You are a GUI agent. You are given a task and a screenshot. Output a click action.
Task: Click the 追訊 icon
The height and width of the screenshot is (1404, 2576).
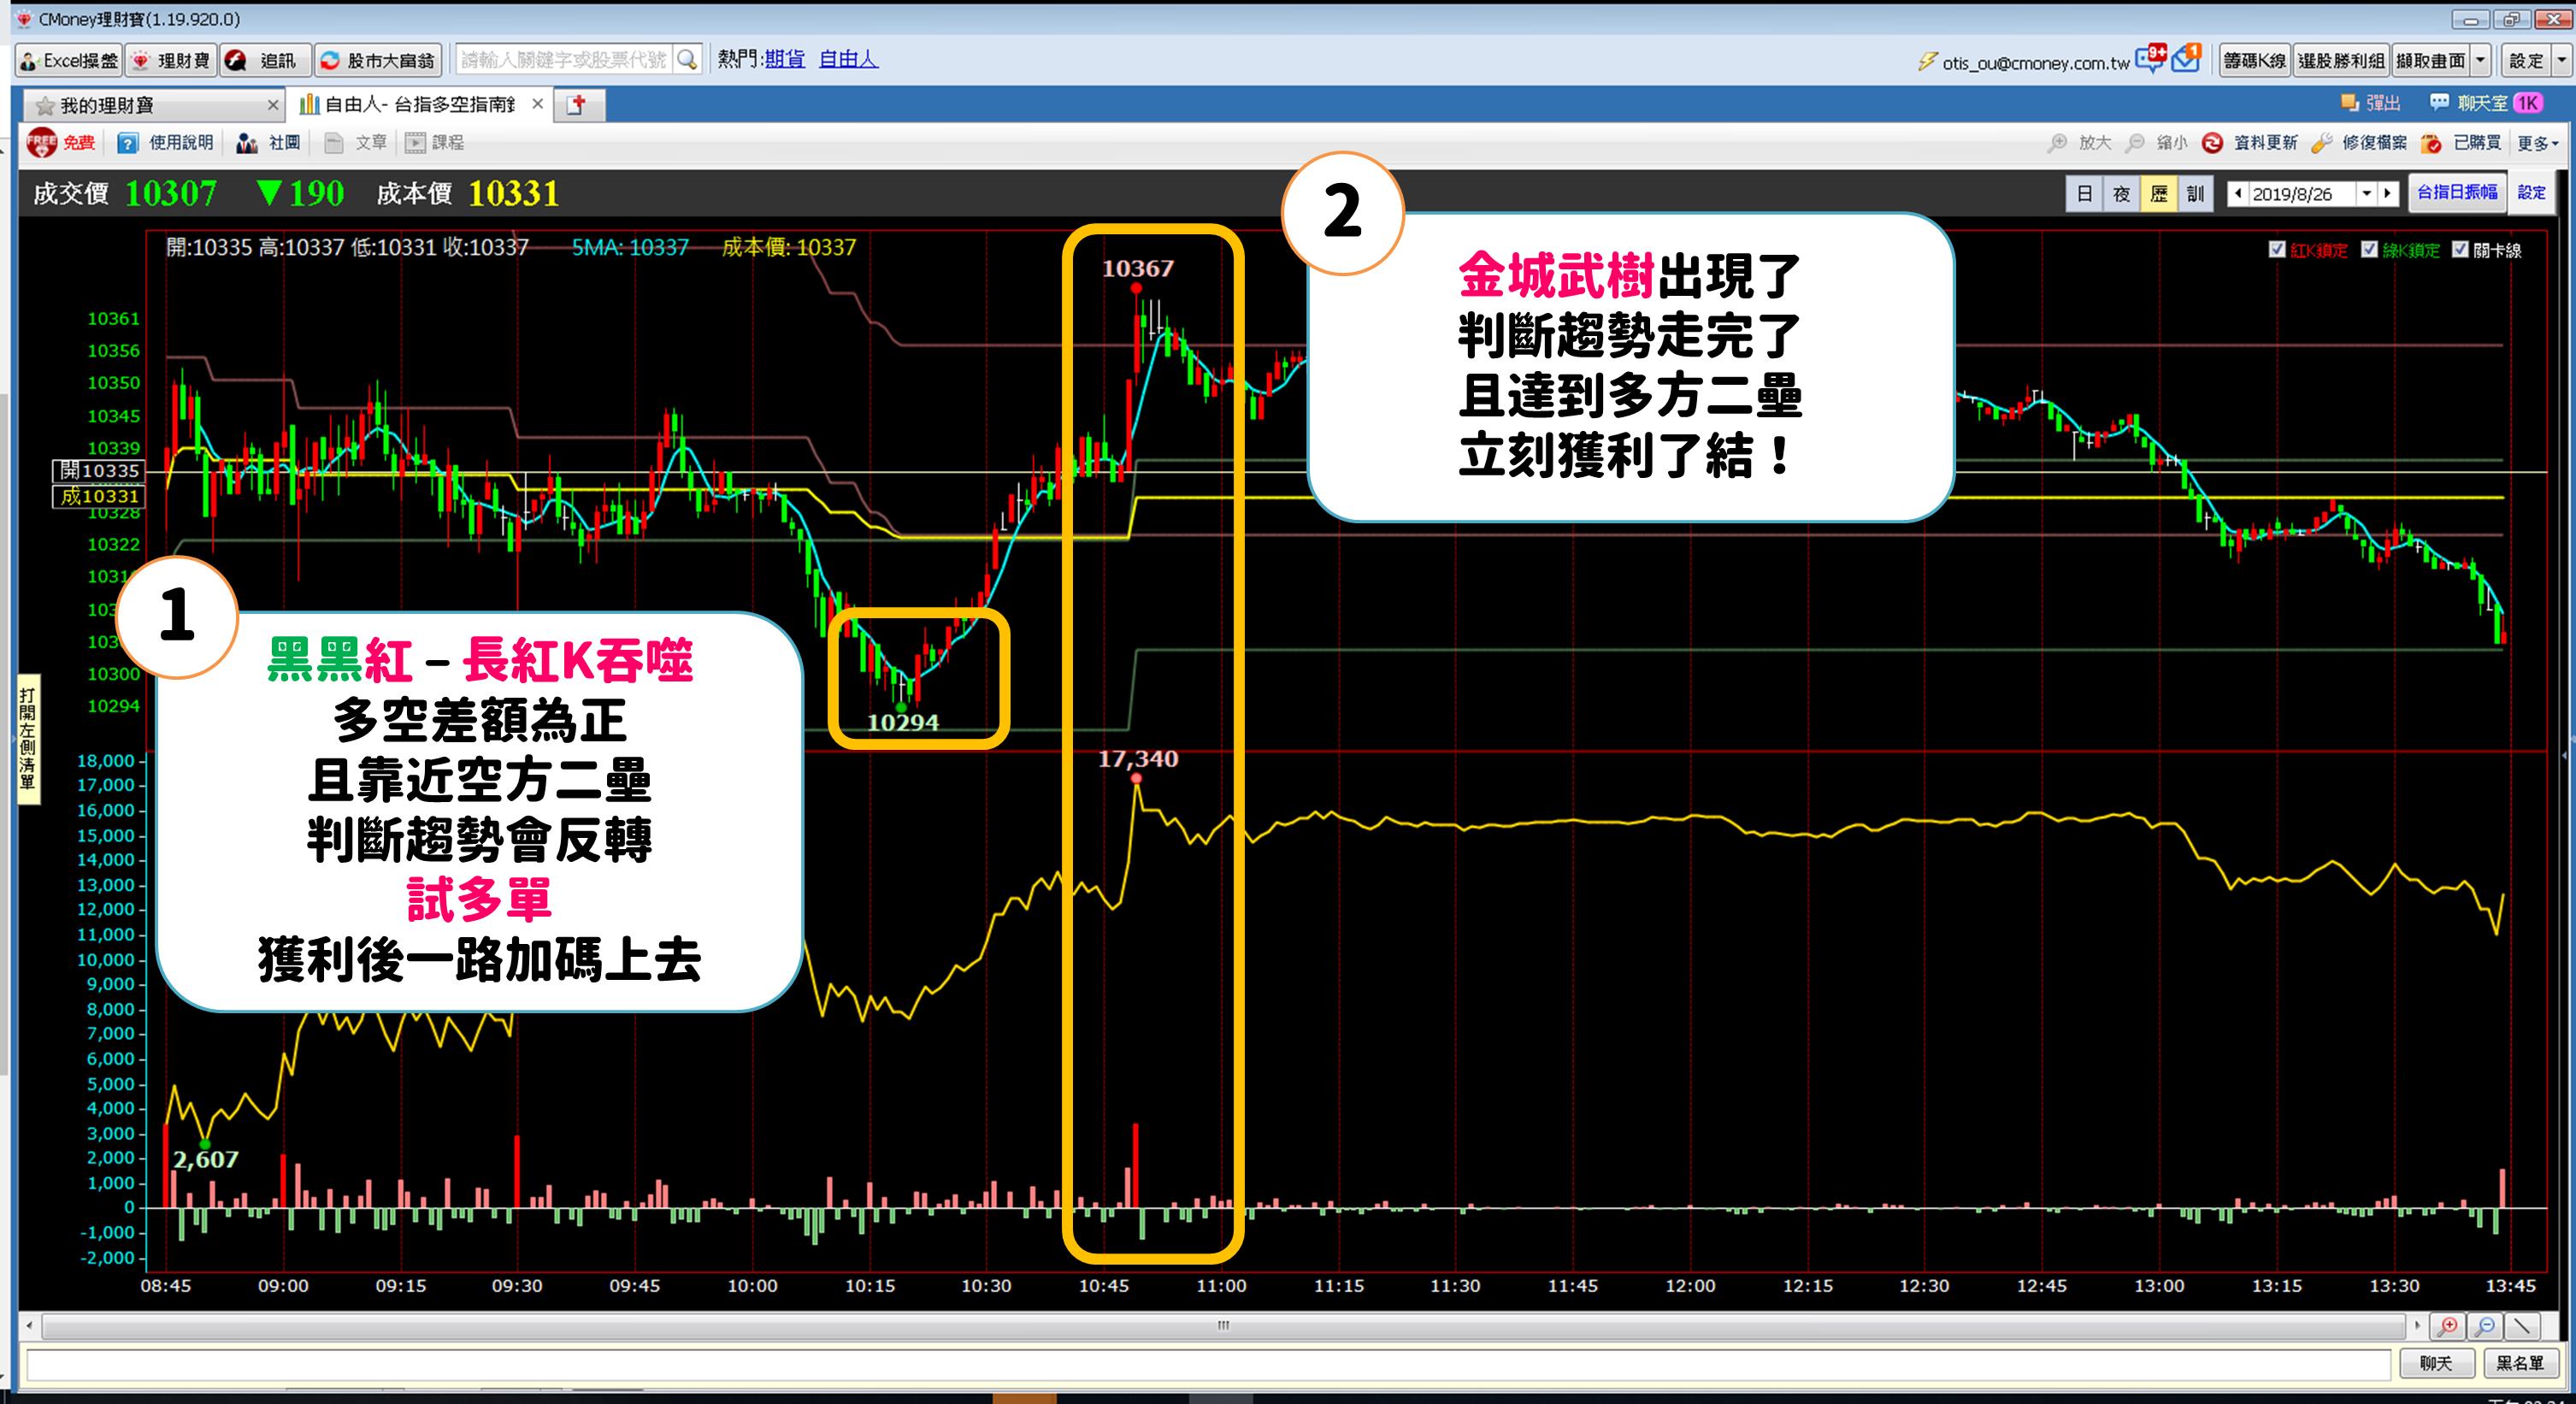[262, 59]
